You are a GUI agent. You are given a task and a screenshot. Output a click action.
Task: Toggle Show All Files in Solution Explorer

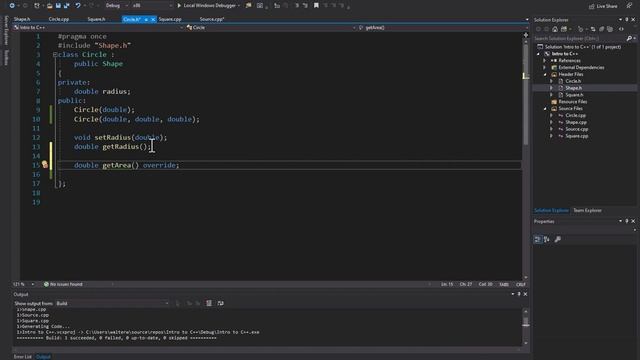610,29
